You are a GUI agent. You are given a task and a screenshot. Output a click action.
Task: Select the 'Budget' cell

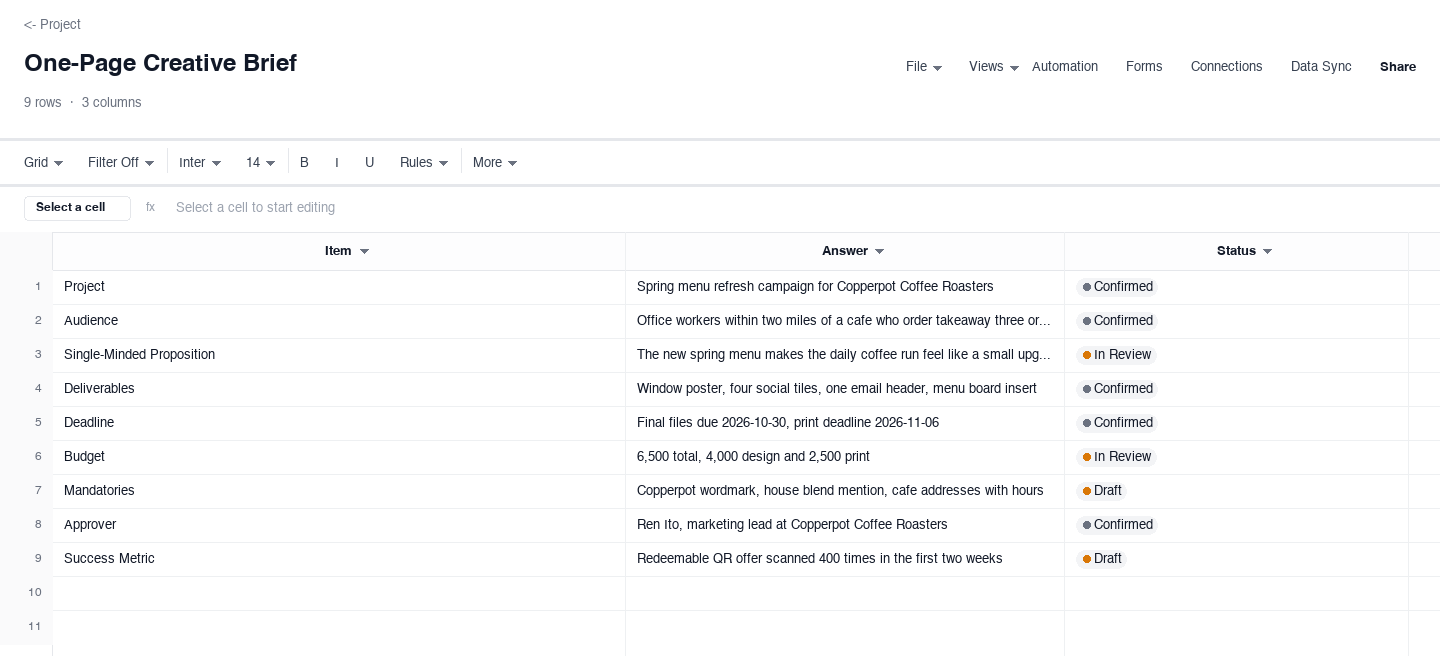pyautogui.click(x=339, y=457)
